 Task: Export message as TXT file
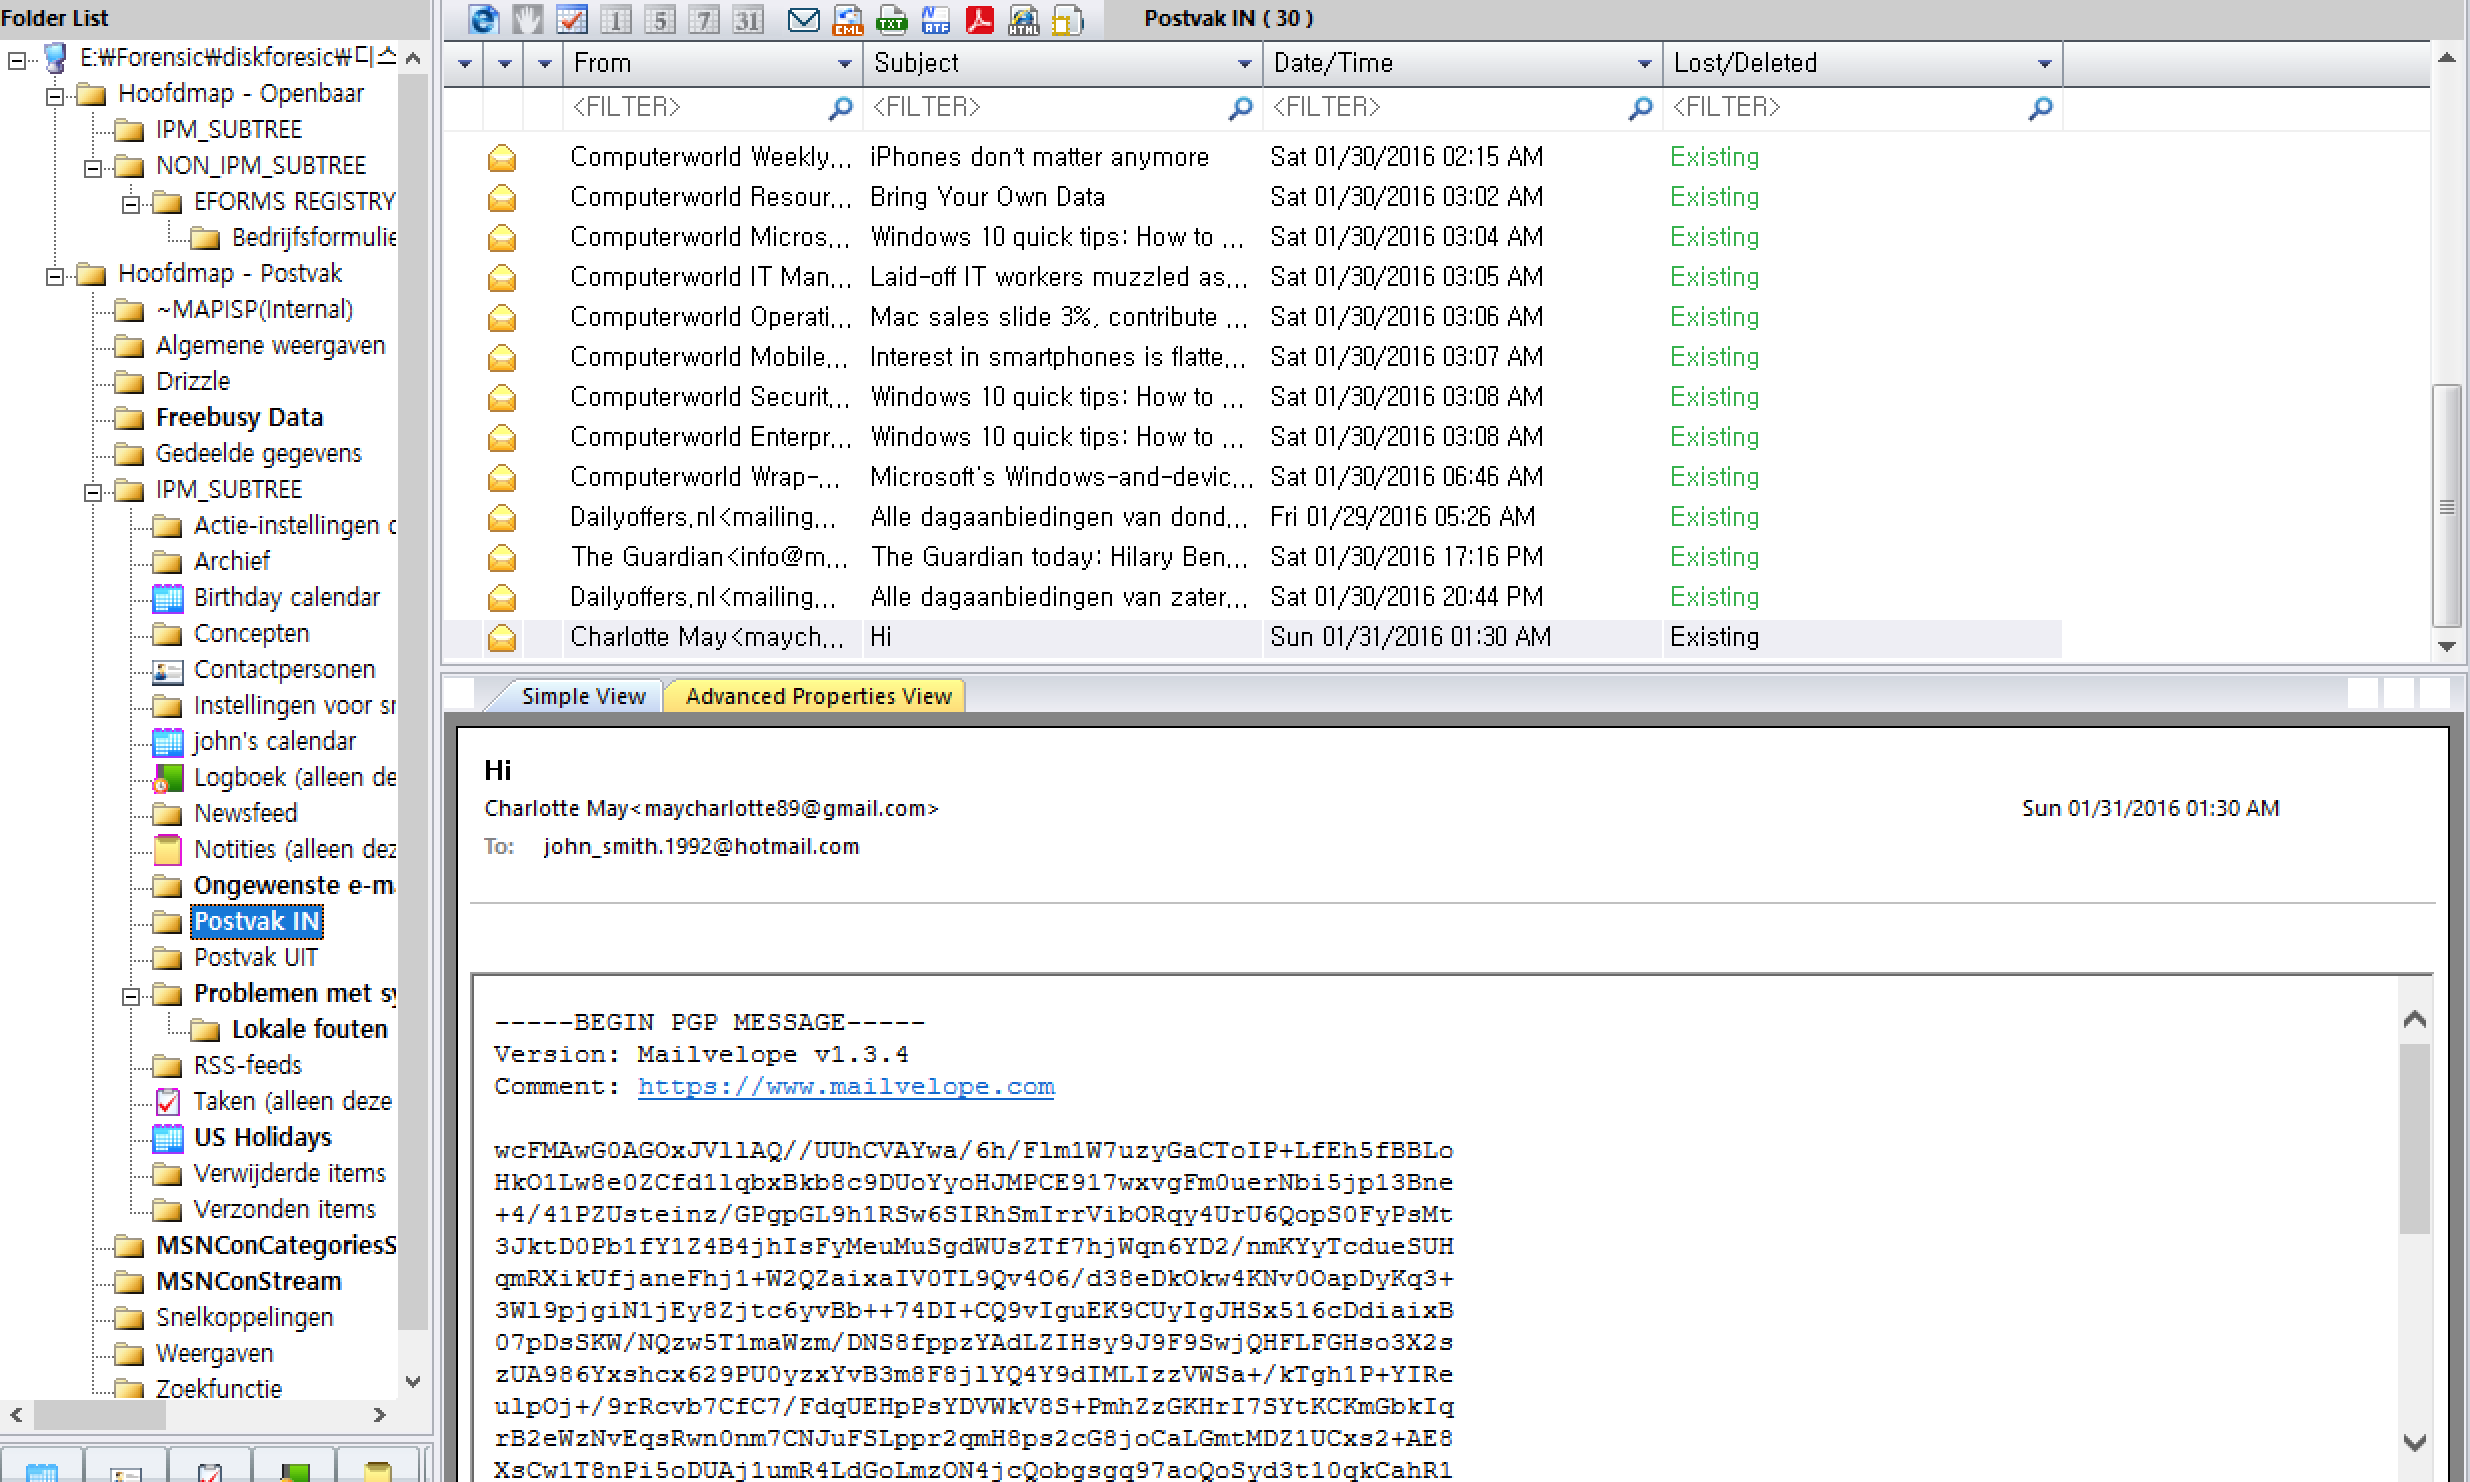click(x=891, y=19)
